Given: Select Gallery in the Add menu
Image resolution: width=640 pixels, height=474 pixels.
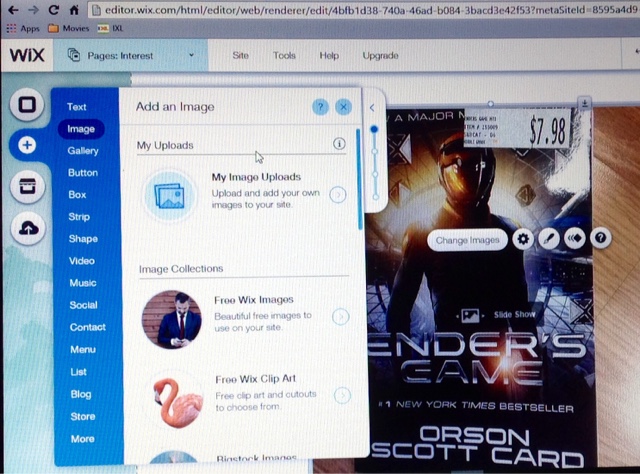Looking at the screenshot, I should coord(83,151).
